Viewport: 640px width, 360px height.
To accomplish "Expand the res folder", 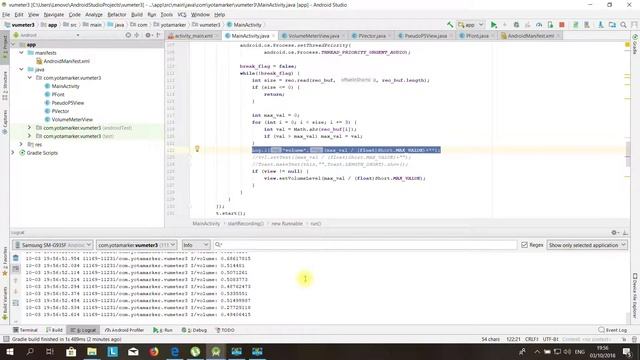I will point(21,144).
